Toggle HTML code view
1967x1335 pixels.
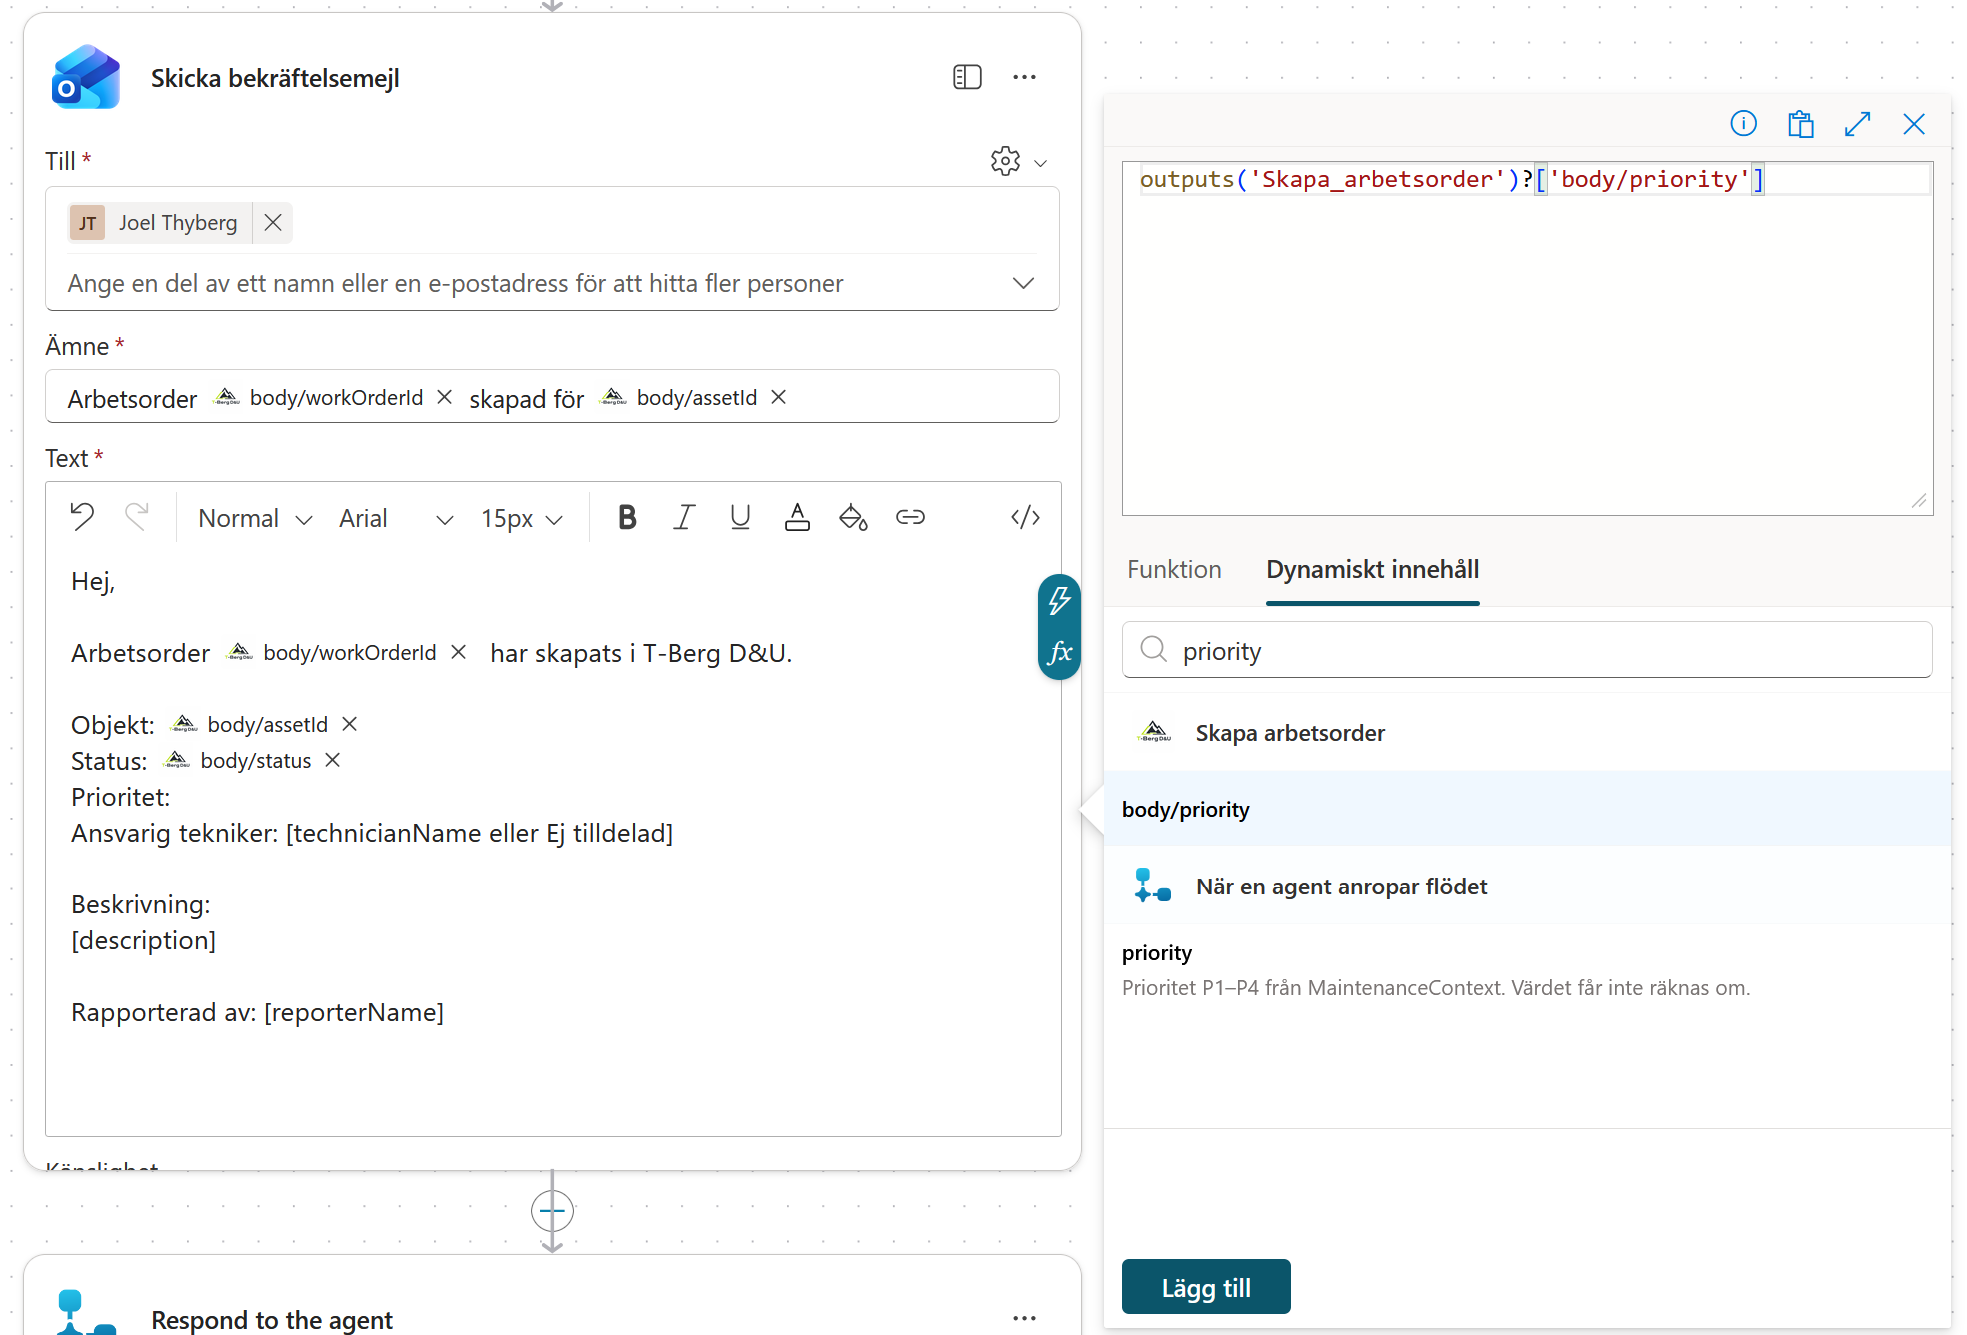click(1025, 517)
